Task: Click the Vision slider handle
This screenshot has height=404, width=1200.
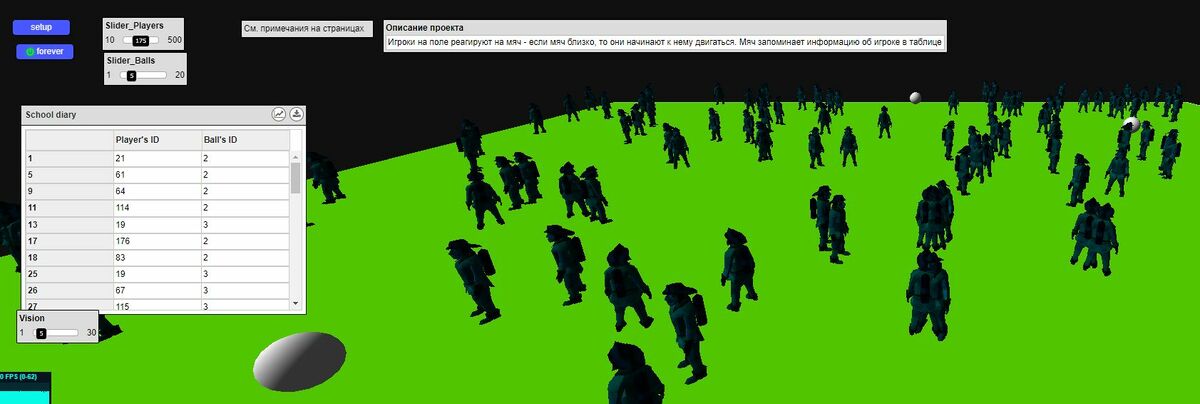Action: 41,333
